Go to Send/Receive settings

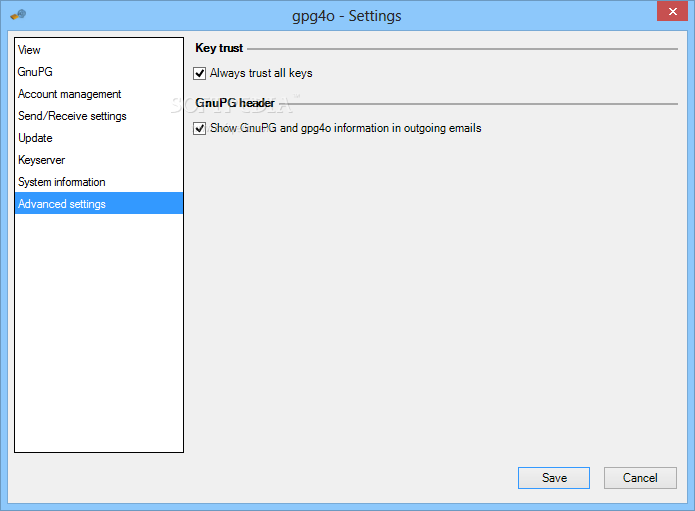(x=99, y=116)
